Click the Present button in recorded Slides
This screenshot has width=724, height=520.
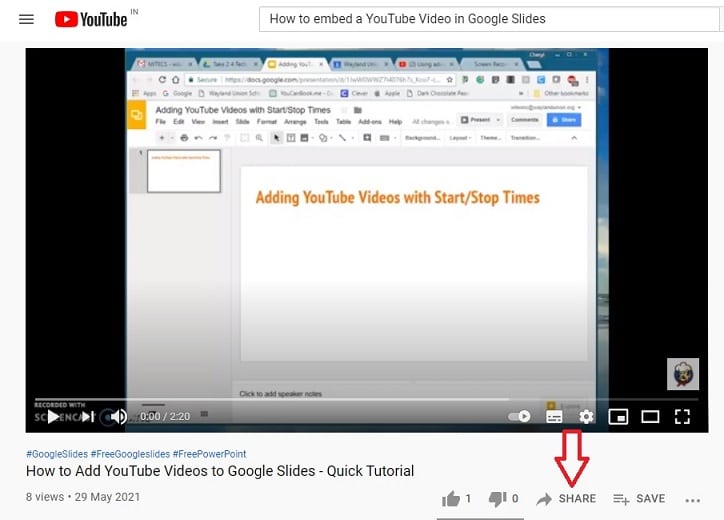point(476,120)
